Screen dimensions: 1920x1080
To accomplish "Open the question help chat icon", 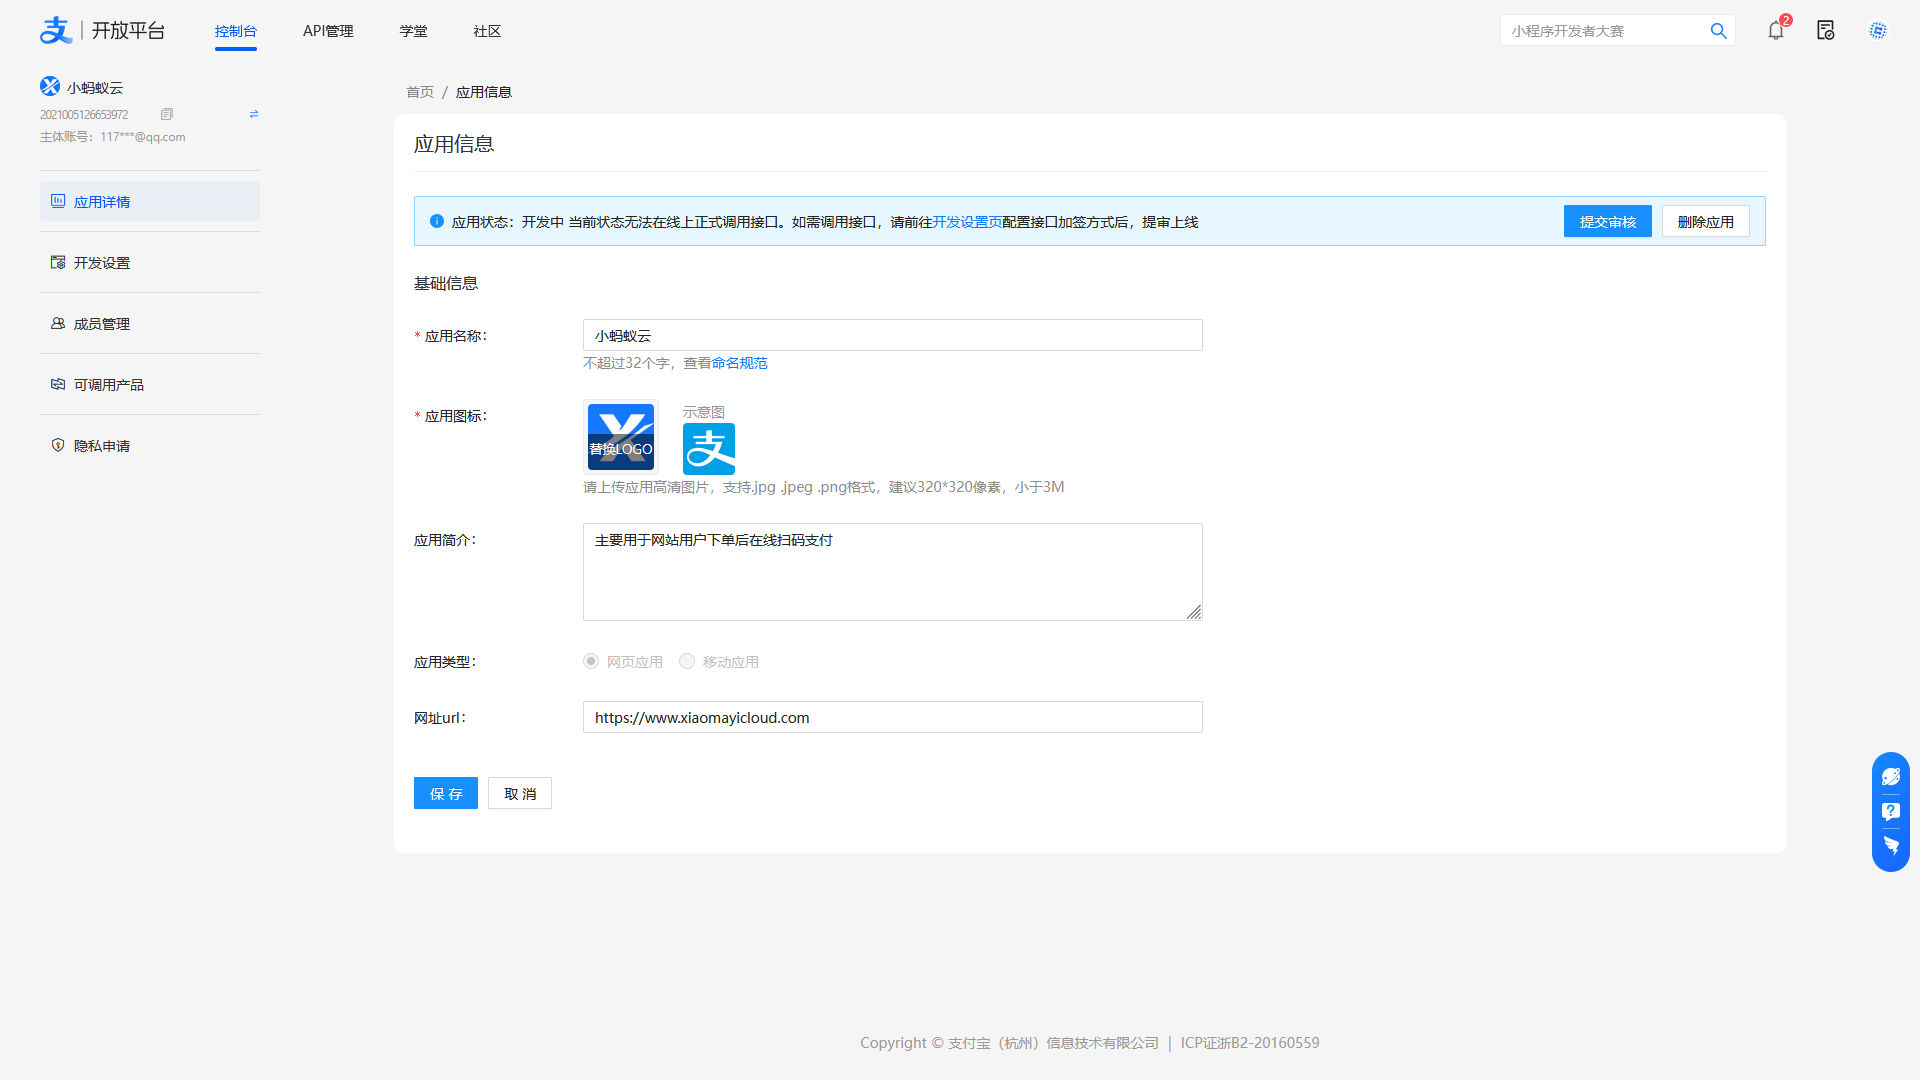I will tap(1890, 811).
